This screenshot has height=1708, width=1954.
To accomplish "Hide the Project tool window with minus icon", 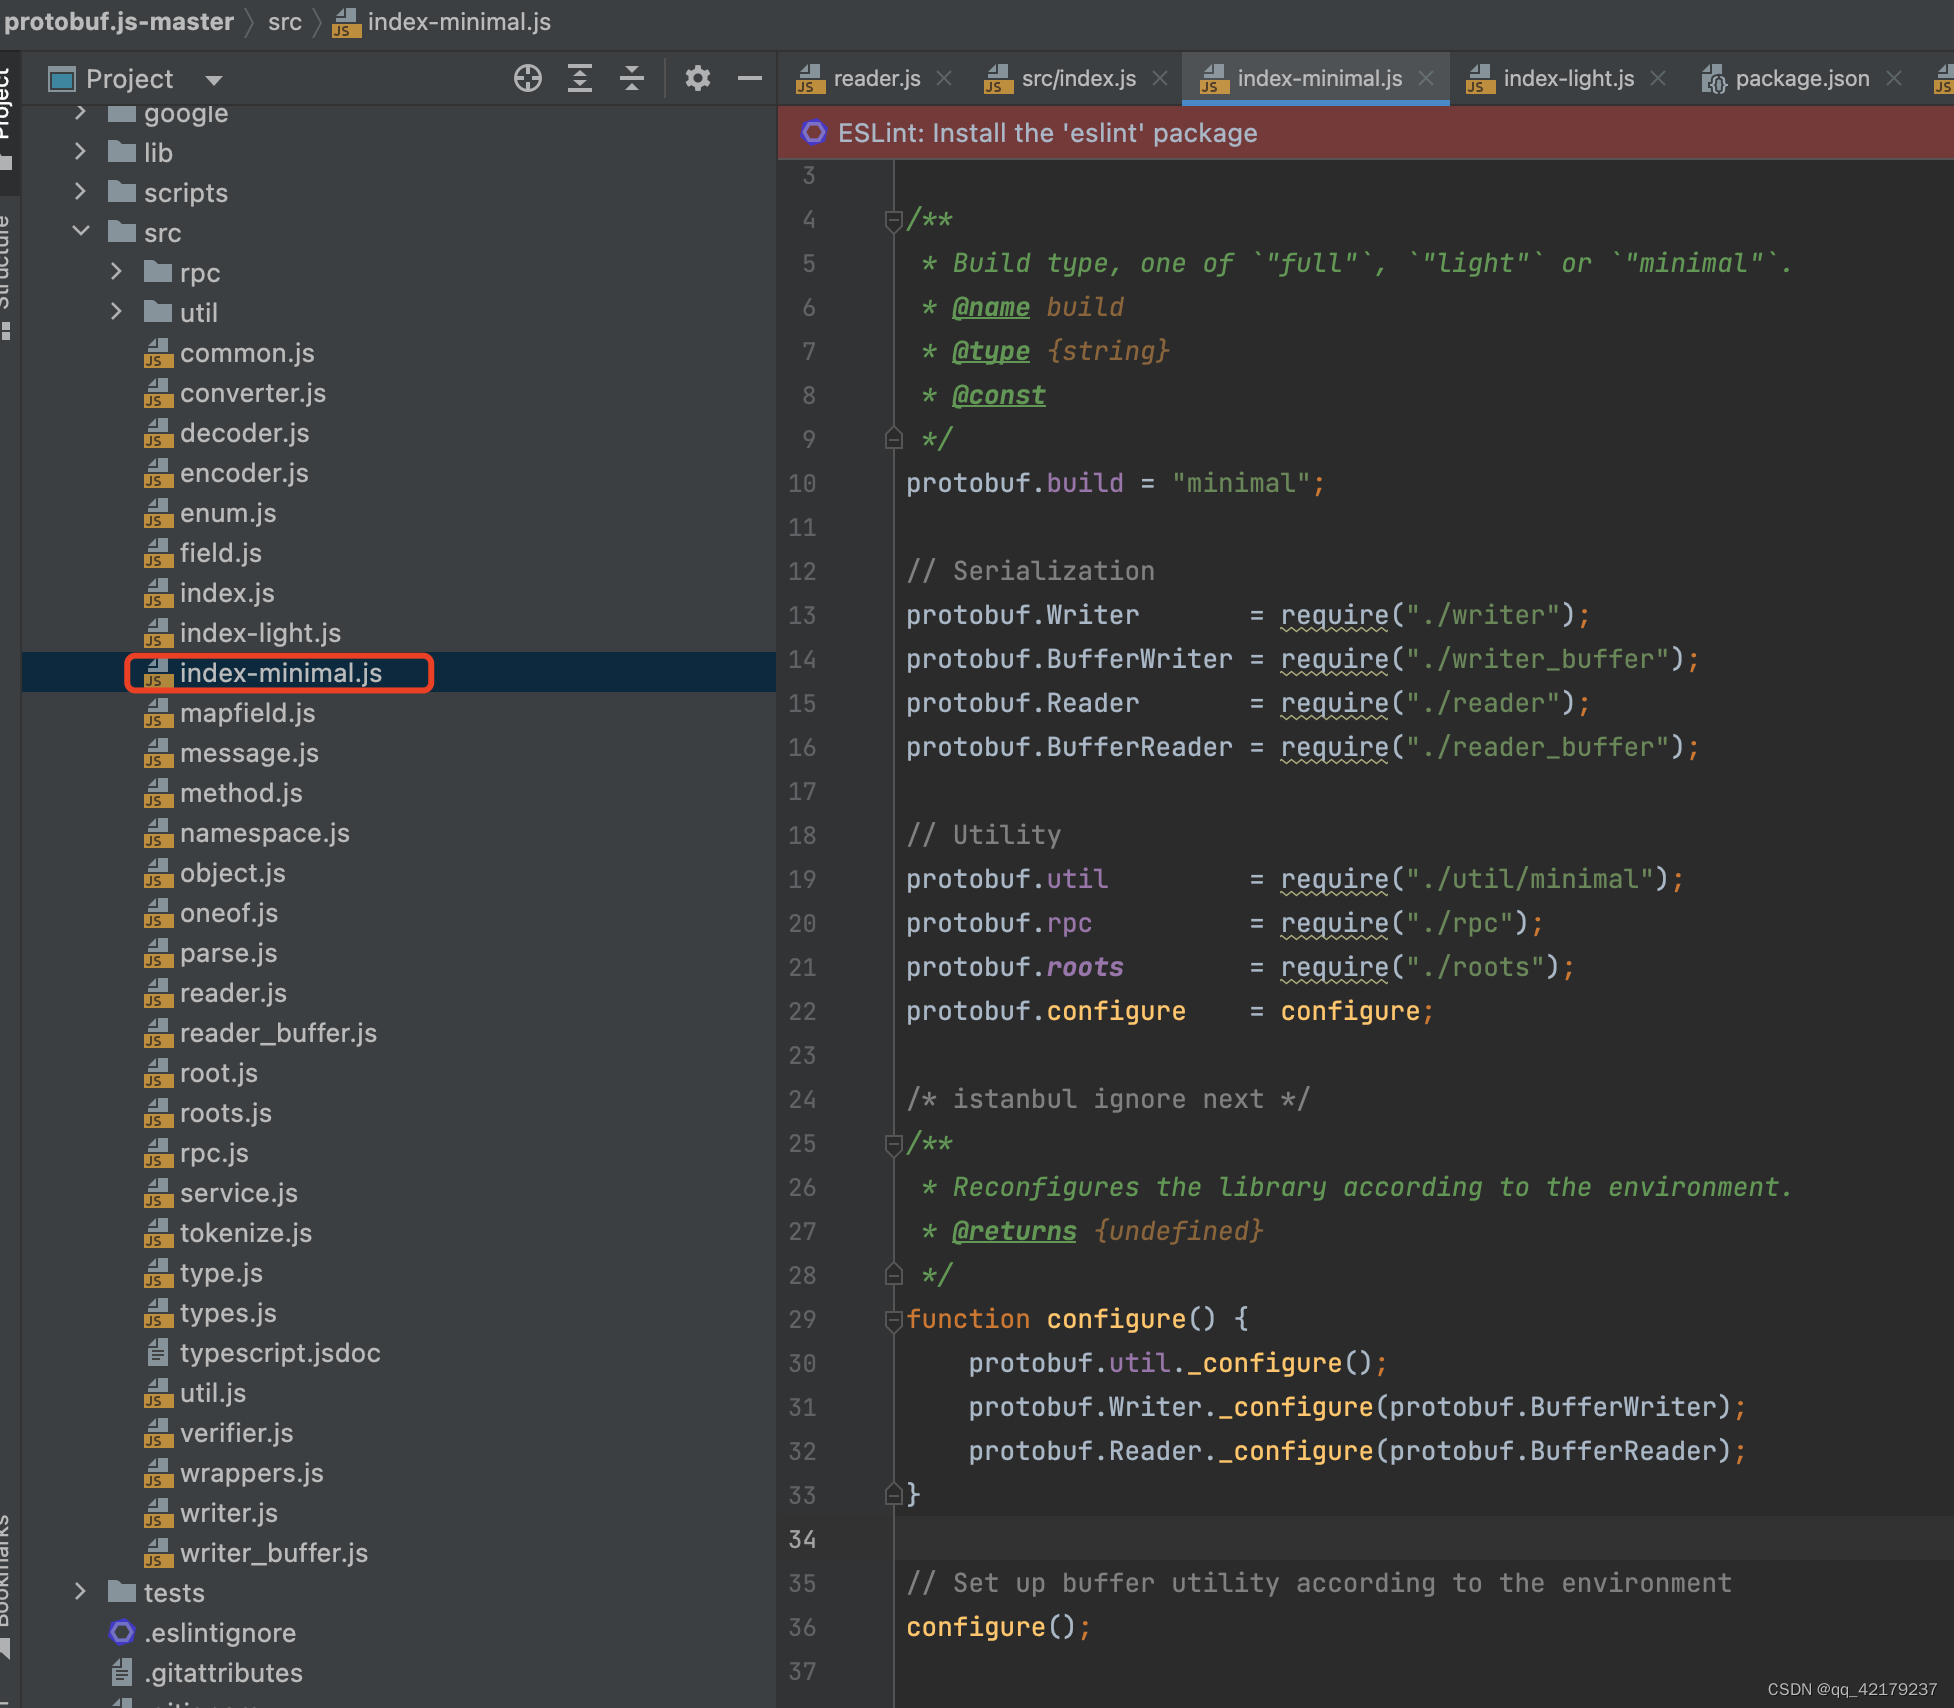I will pos(749,78).
